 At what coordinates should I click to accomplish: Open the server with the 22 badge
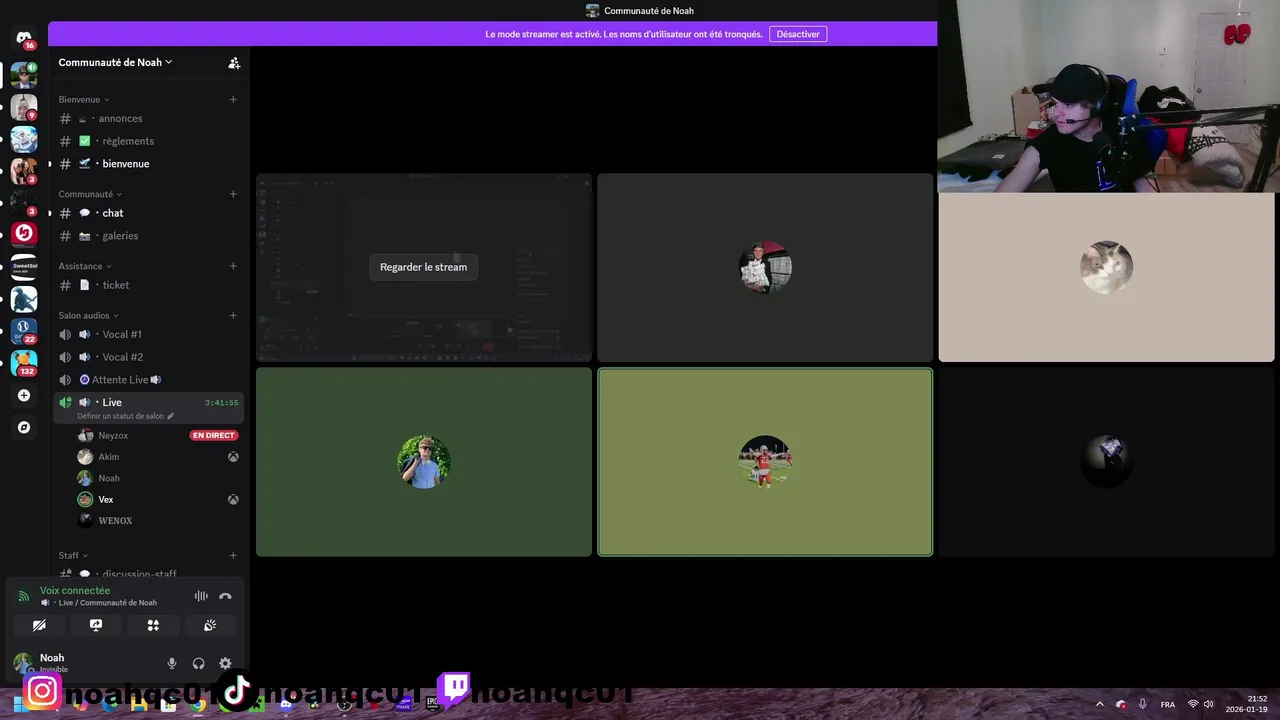(24, 330)
